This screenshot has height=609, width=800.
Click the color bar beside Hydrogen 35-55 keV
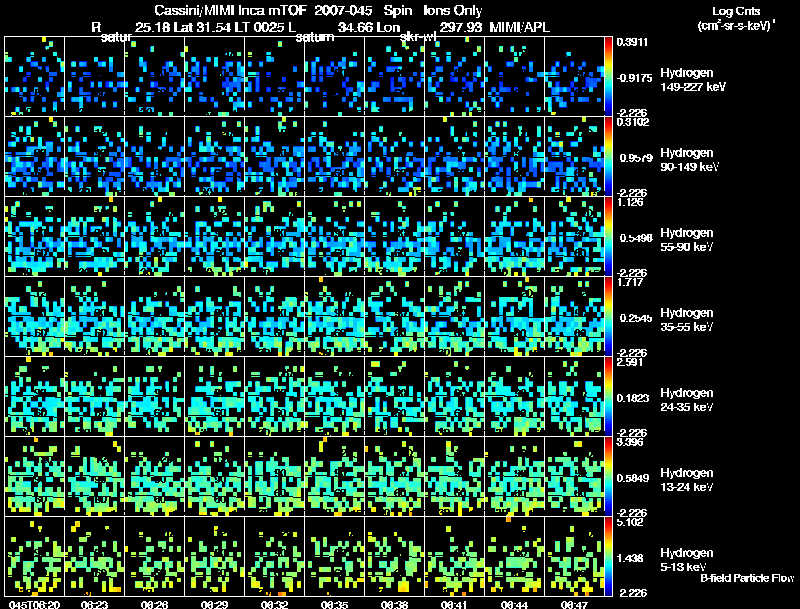[x=608, y=316]
